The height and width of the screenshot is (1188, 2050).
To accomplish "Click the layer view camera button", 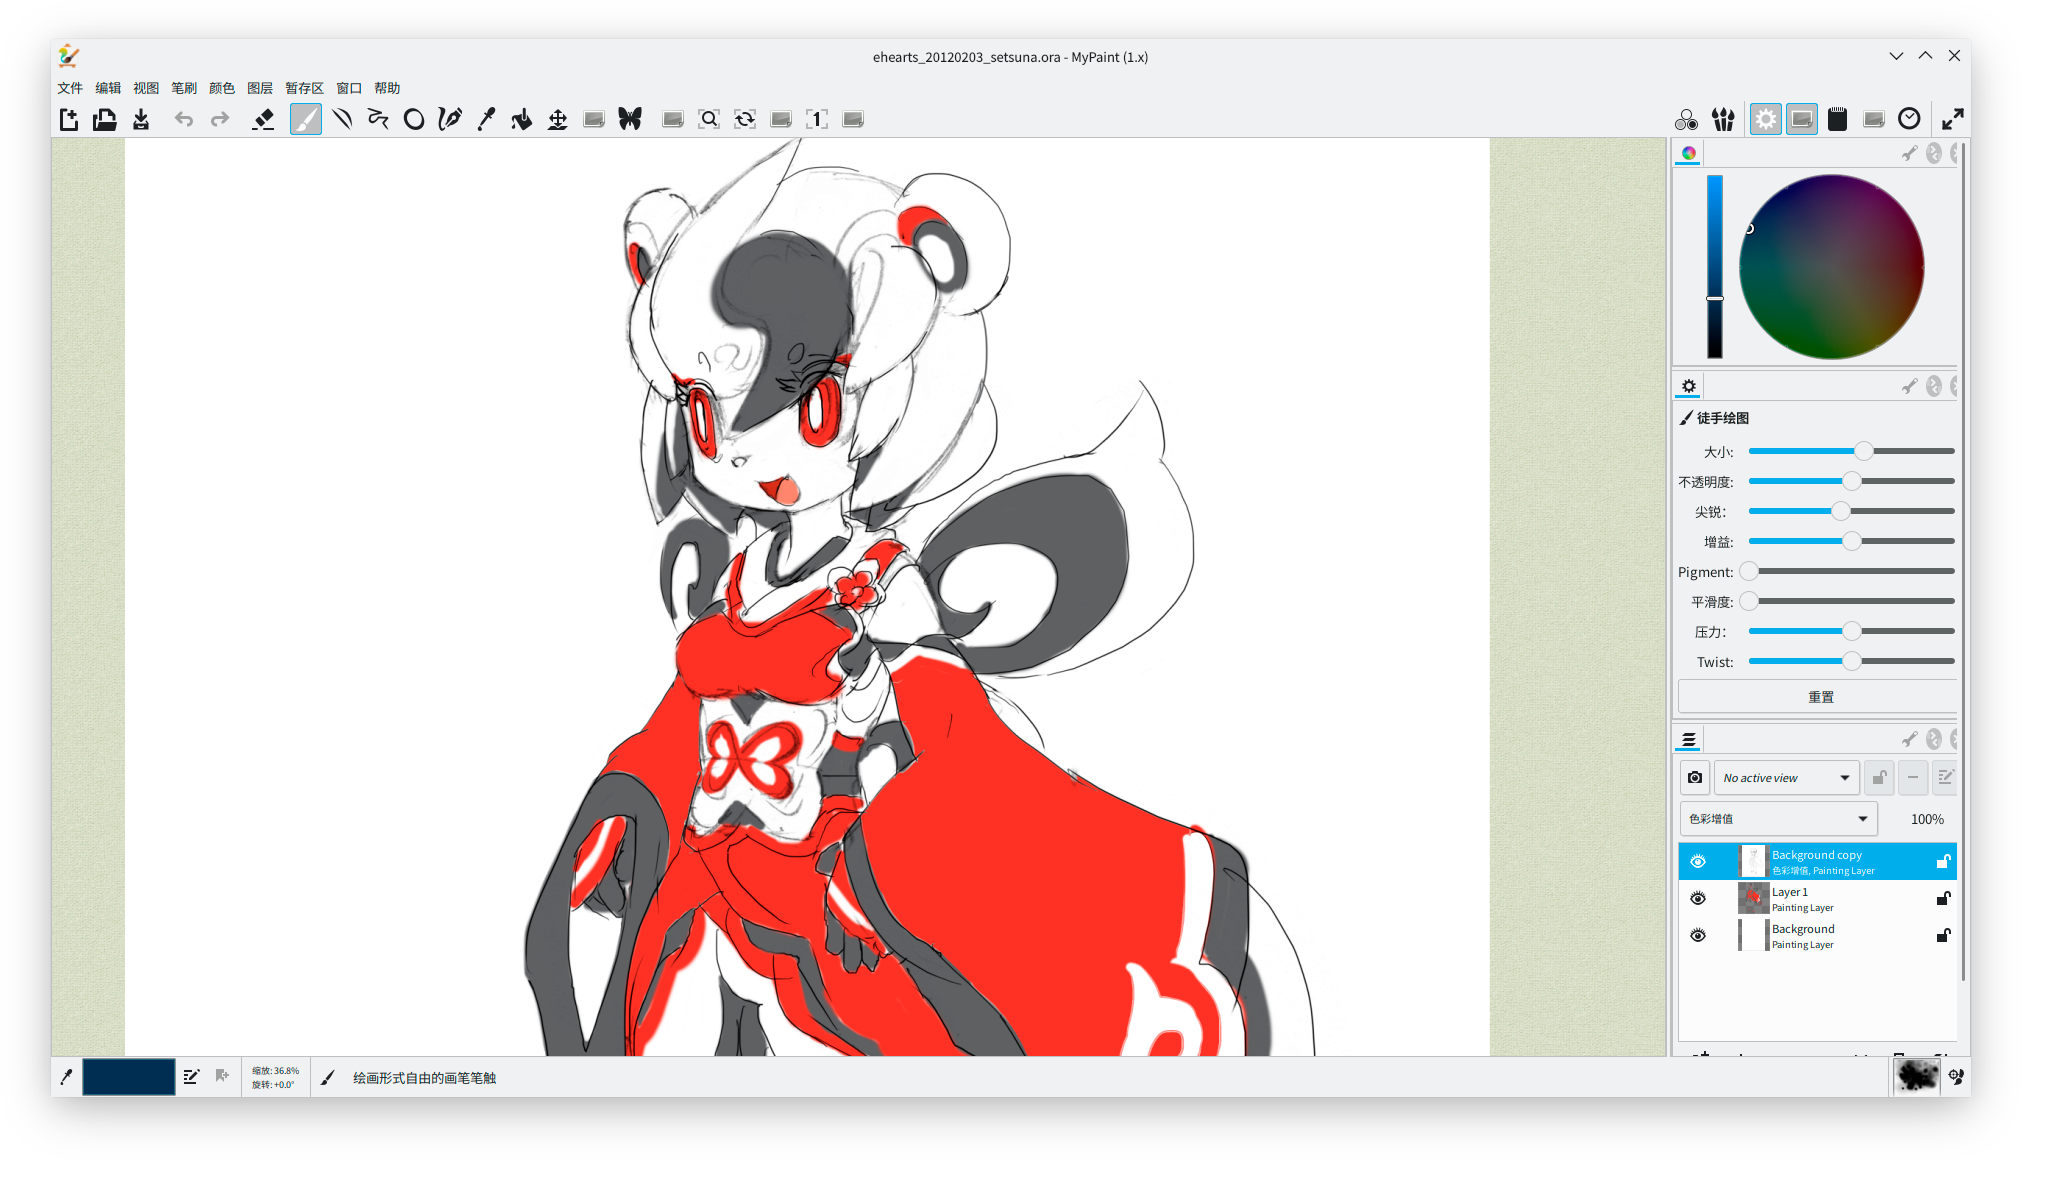I will (x=1695, y=778).
